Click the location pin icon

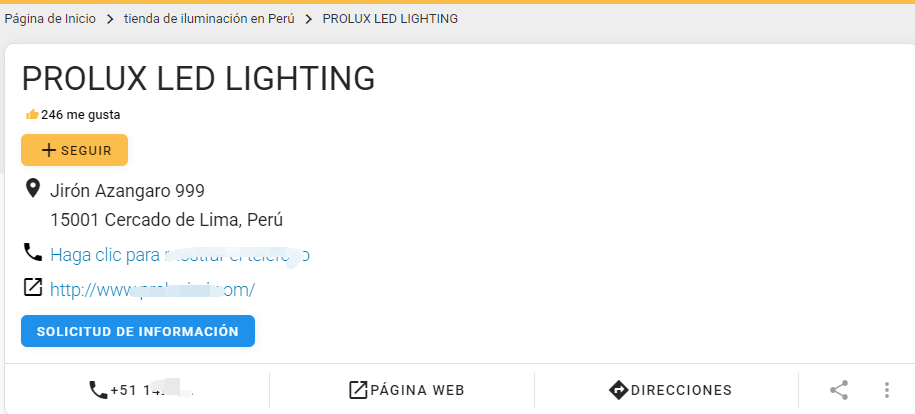[33, 189]
